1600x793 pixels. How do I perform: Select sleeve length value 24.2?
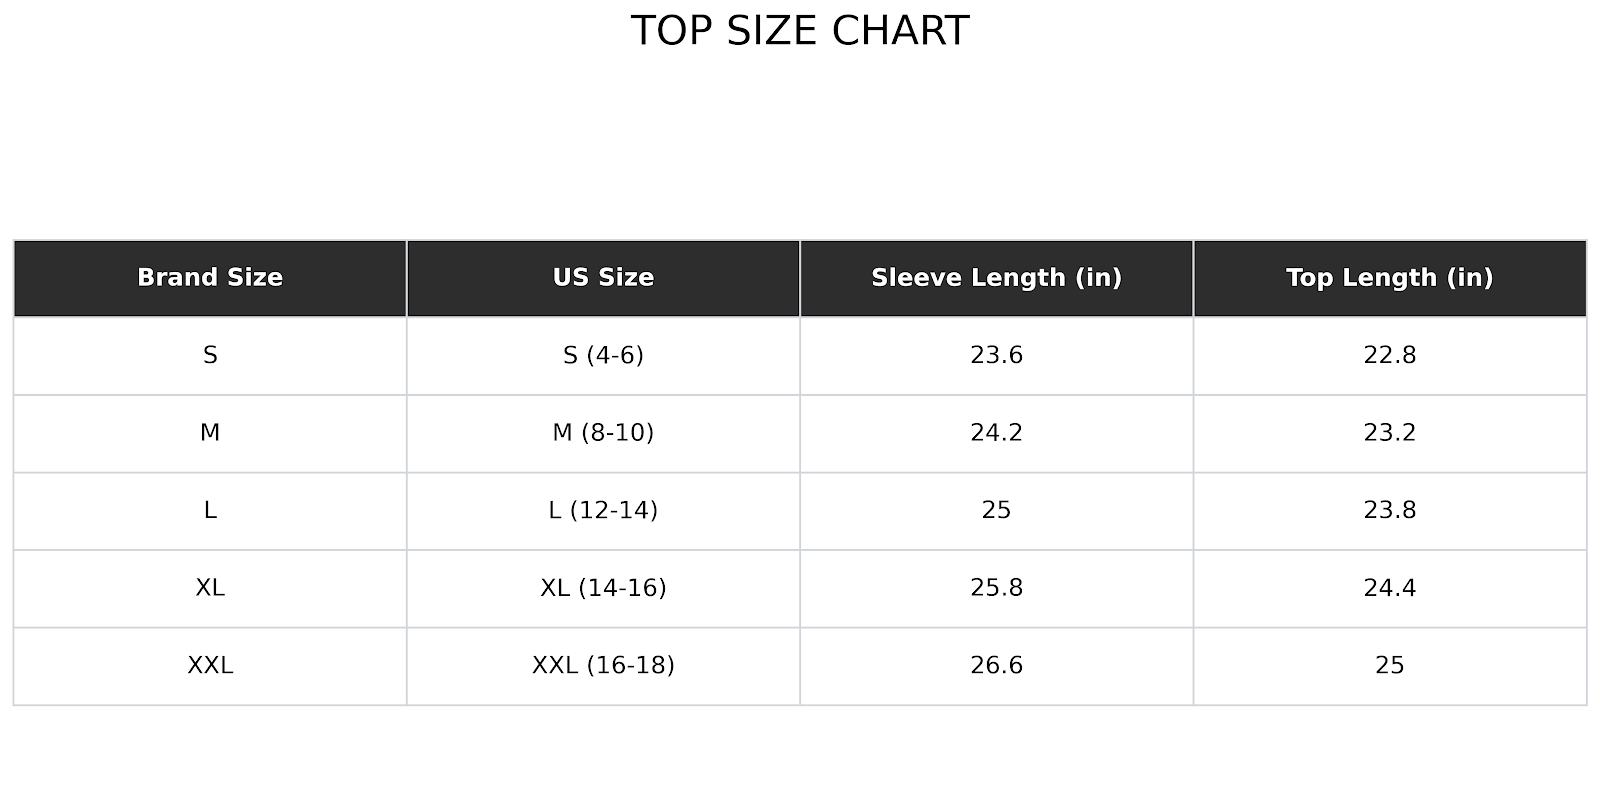[x=996, y=433]
